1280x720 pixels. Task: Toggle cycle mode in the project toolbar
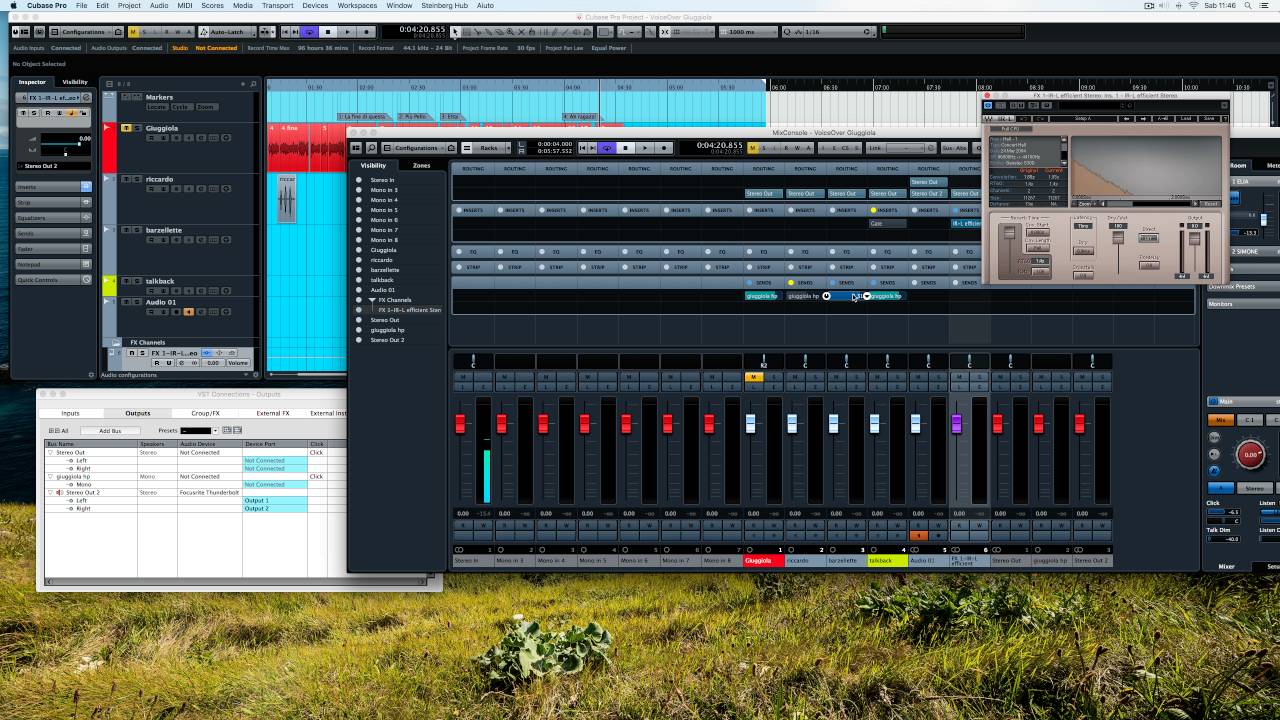coord(309,32)
